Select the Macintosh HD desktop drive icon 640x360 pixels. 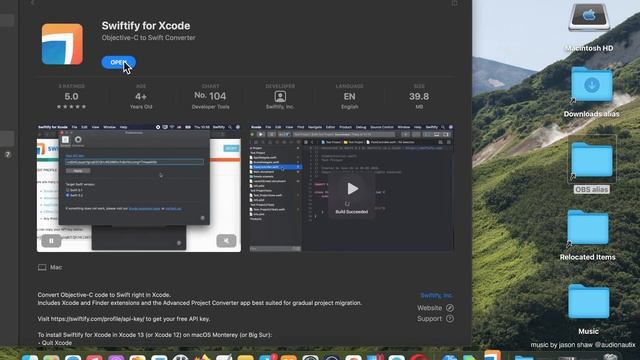[x=589, y=17]
